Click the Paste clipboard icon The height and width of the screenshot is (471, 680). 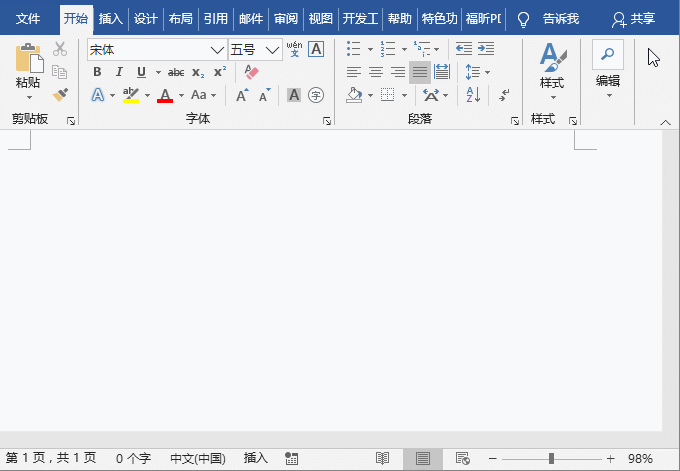29,58
